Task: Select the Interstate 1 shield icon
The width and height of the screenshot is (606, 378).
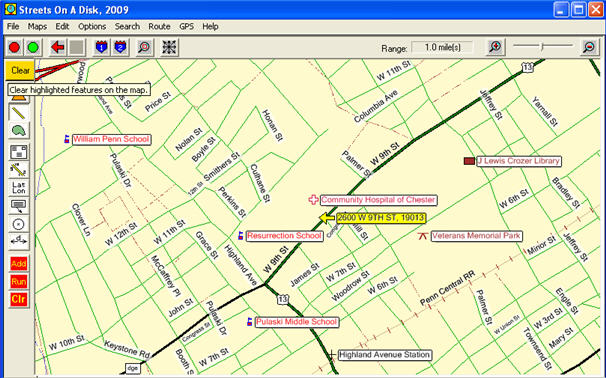Action: (x=101, y=47)
